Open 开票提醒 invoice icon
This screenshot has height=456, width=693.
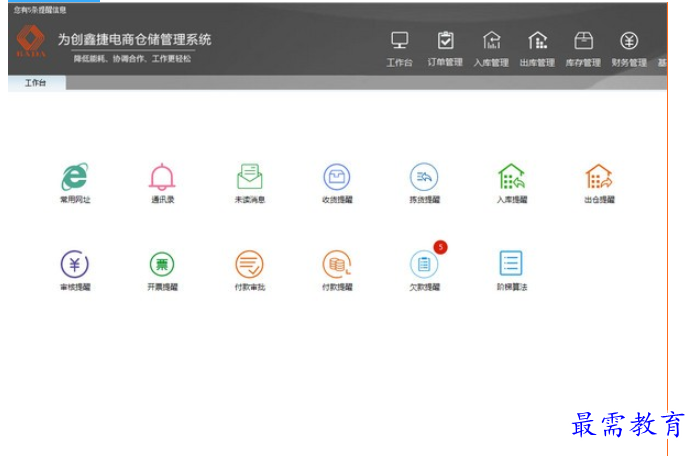162,264
